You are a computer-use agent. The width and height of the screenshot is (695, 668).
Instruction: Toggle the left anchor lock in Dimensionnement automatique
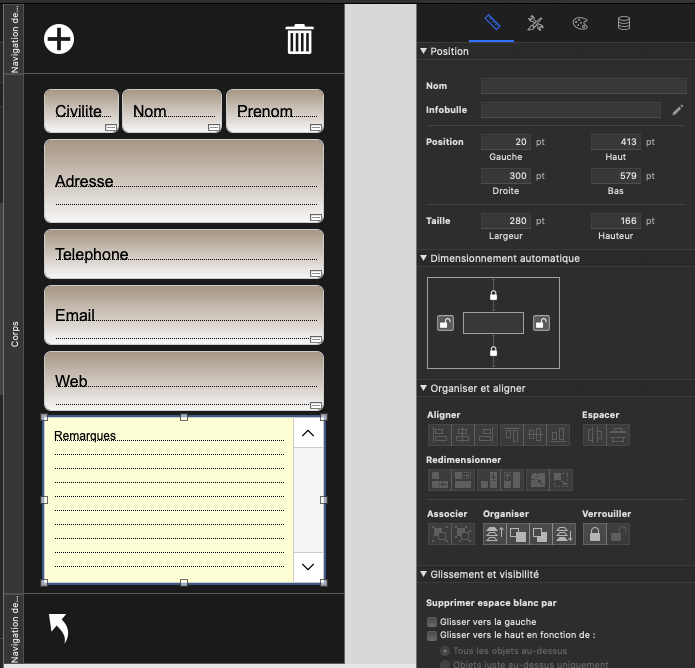point(446,323)
